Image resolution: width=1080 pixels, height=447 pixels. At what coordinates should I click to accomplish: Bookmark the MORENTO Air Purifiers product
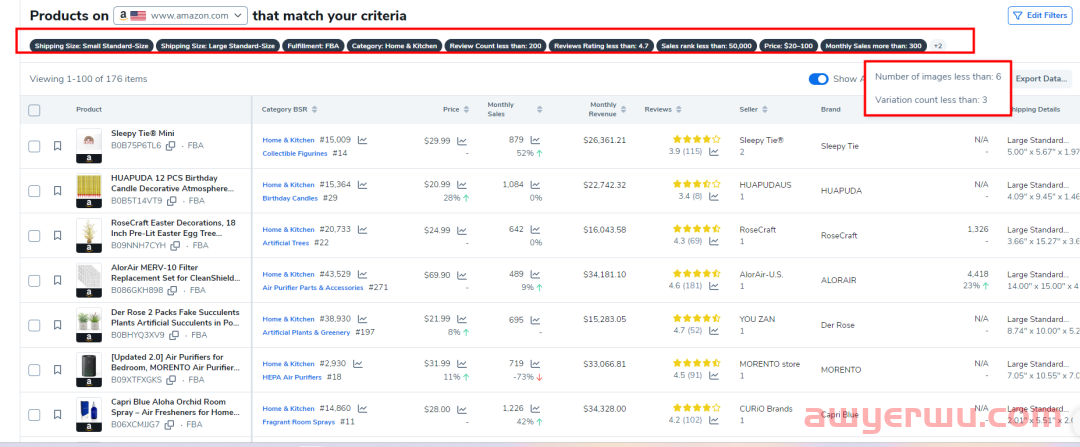[58, 370]
